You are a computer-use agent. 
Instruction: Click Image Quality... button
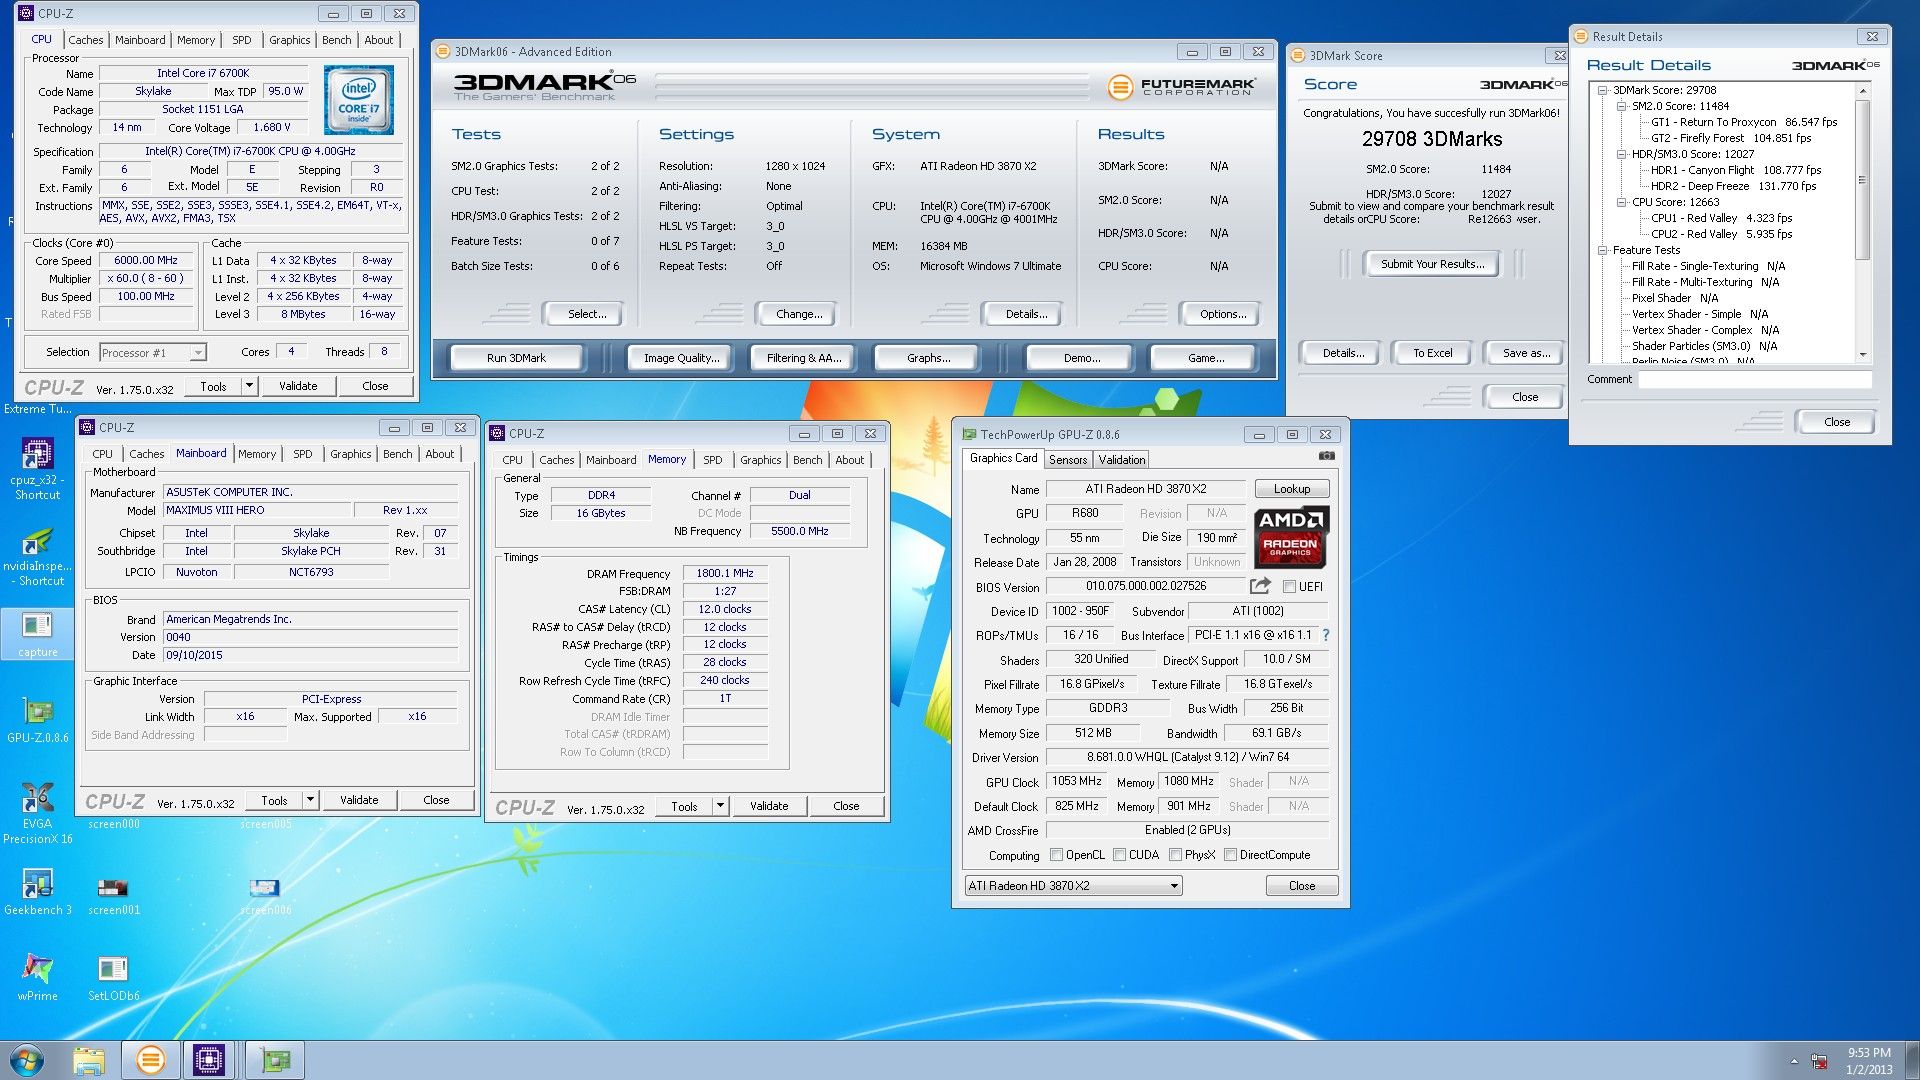(x=681, y=358)
